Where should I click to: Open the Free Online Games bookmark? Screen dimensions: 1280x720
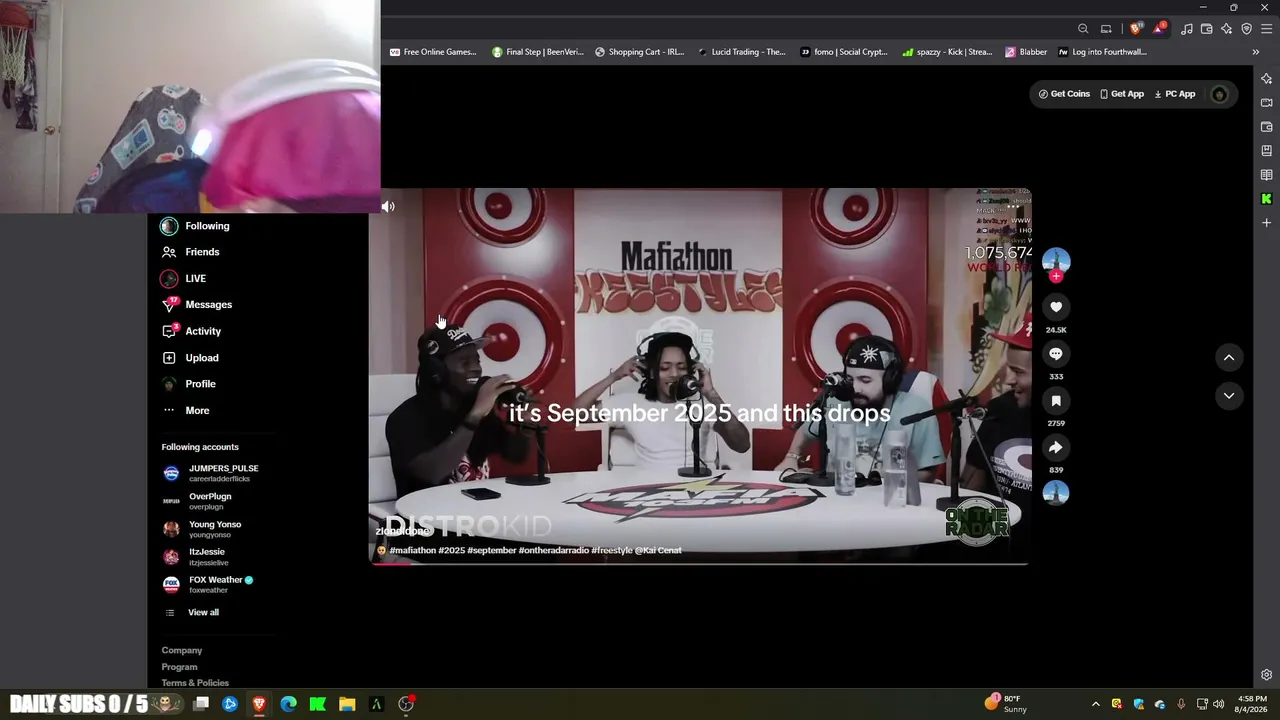433,52
